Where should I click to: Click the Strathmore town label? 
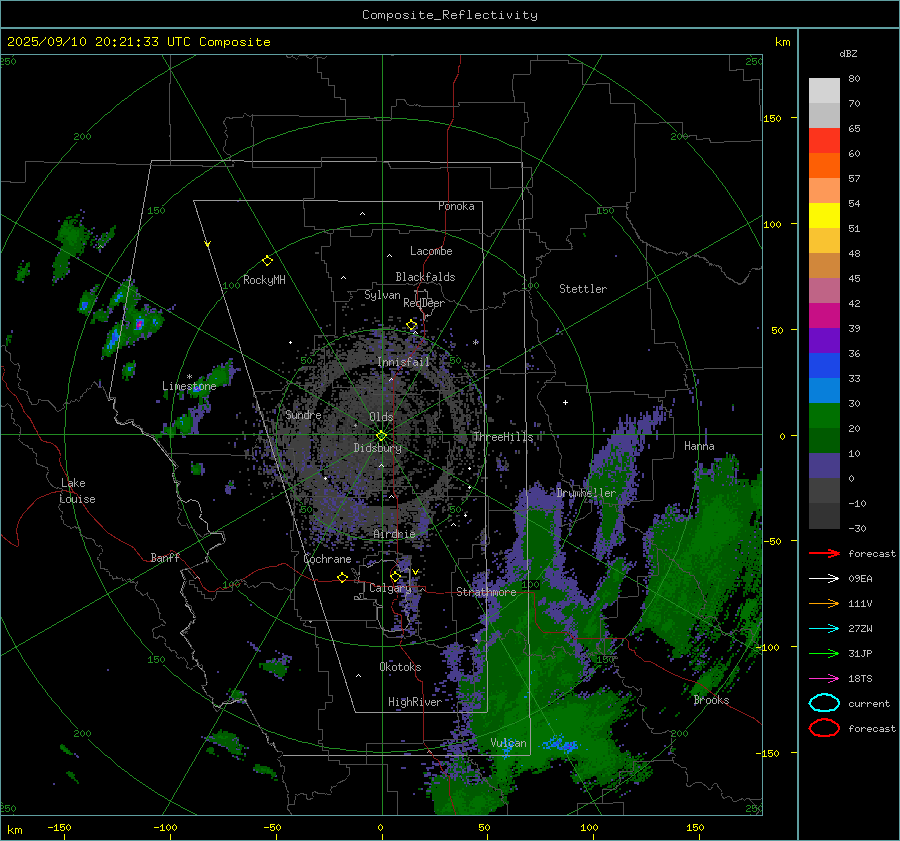tap(486, 592)
